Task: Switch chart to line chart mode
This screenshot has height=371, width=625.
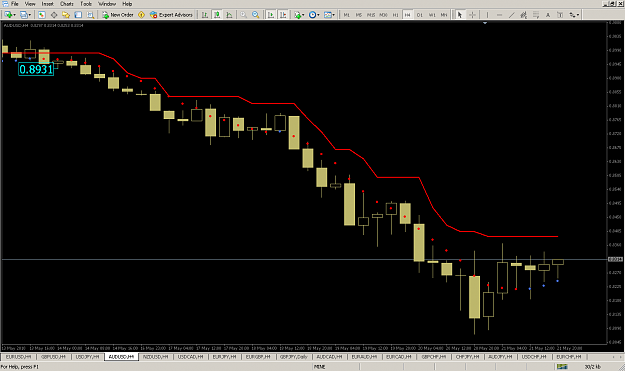Action: (230, 15)
